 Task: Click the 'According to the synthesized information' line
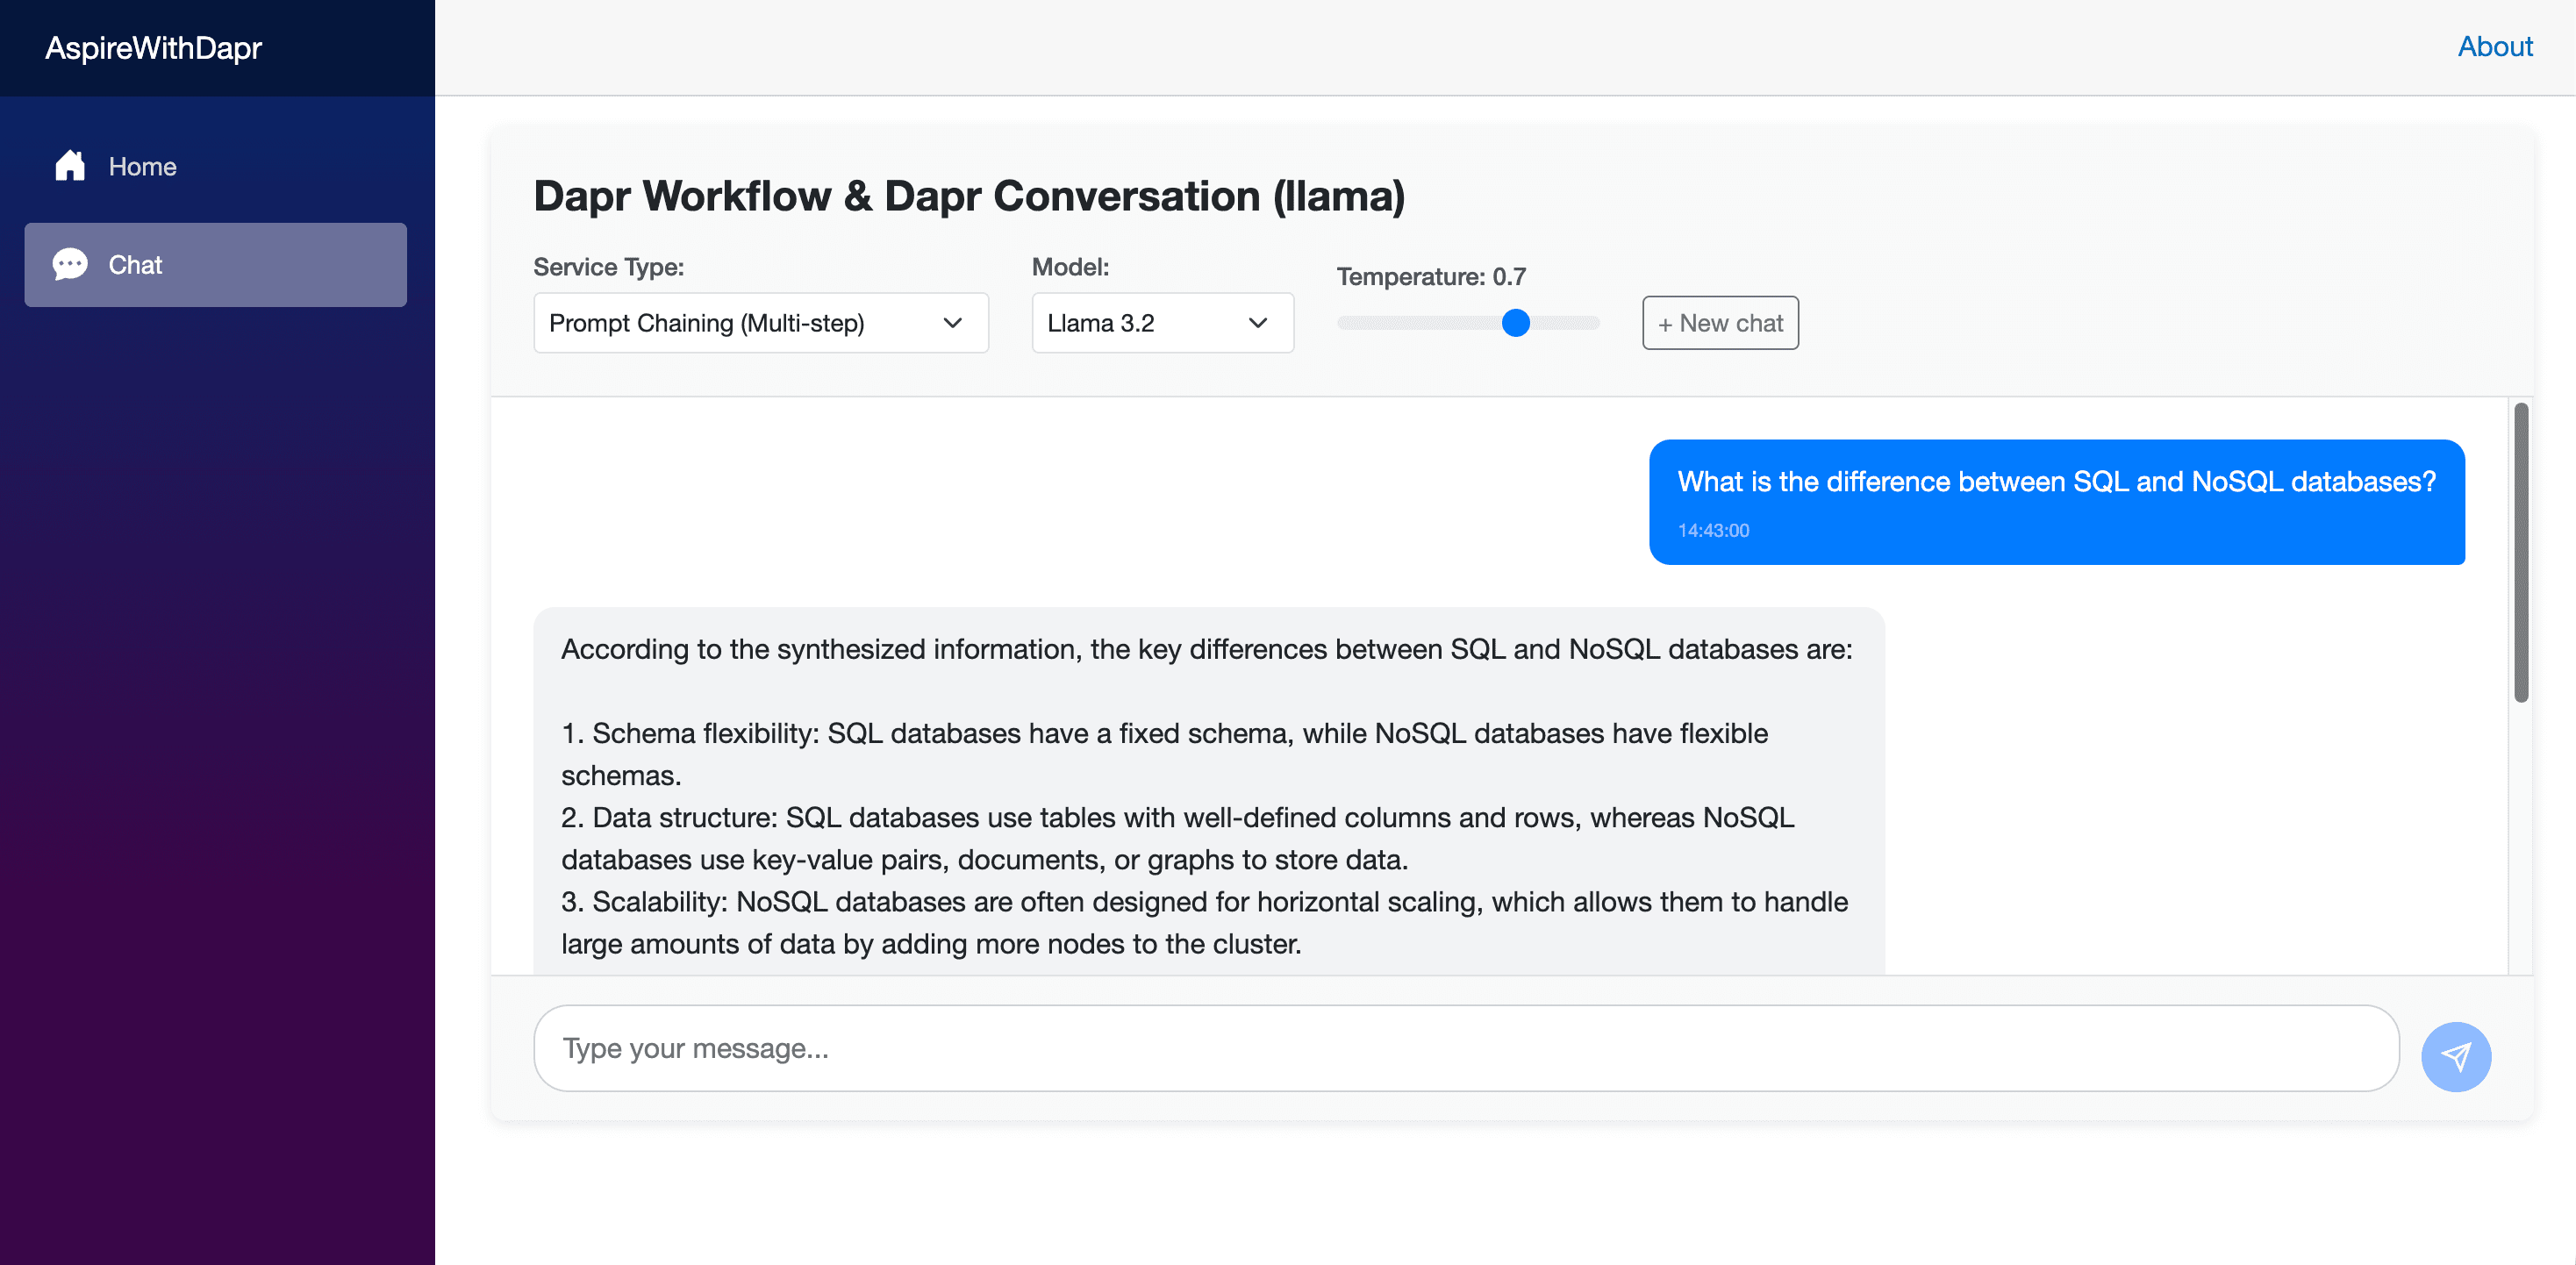[1206, 649]
